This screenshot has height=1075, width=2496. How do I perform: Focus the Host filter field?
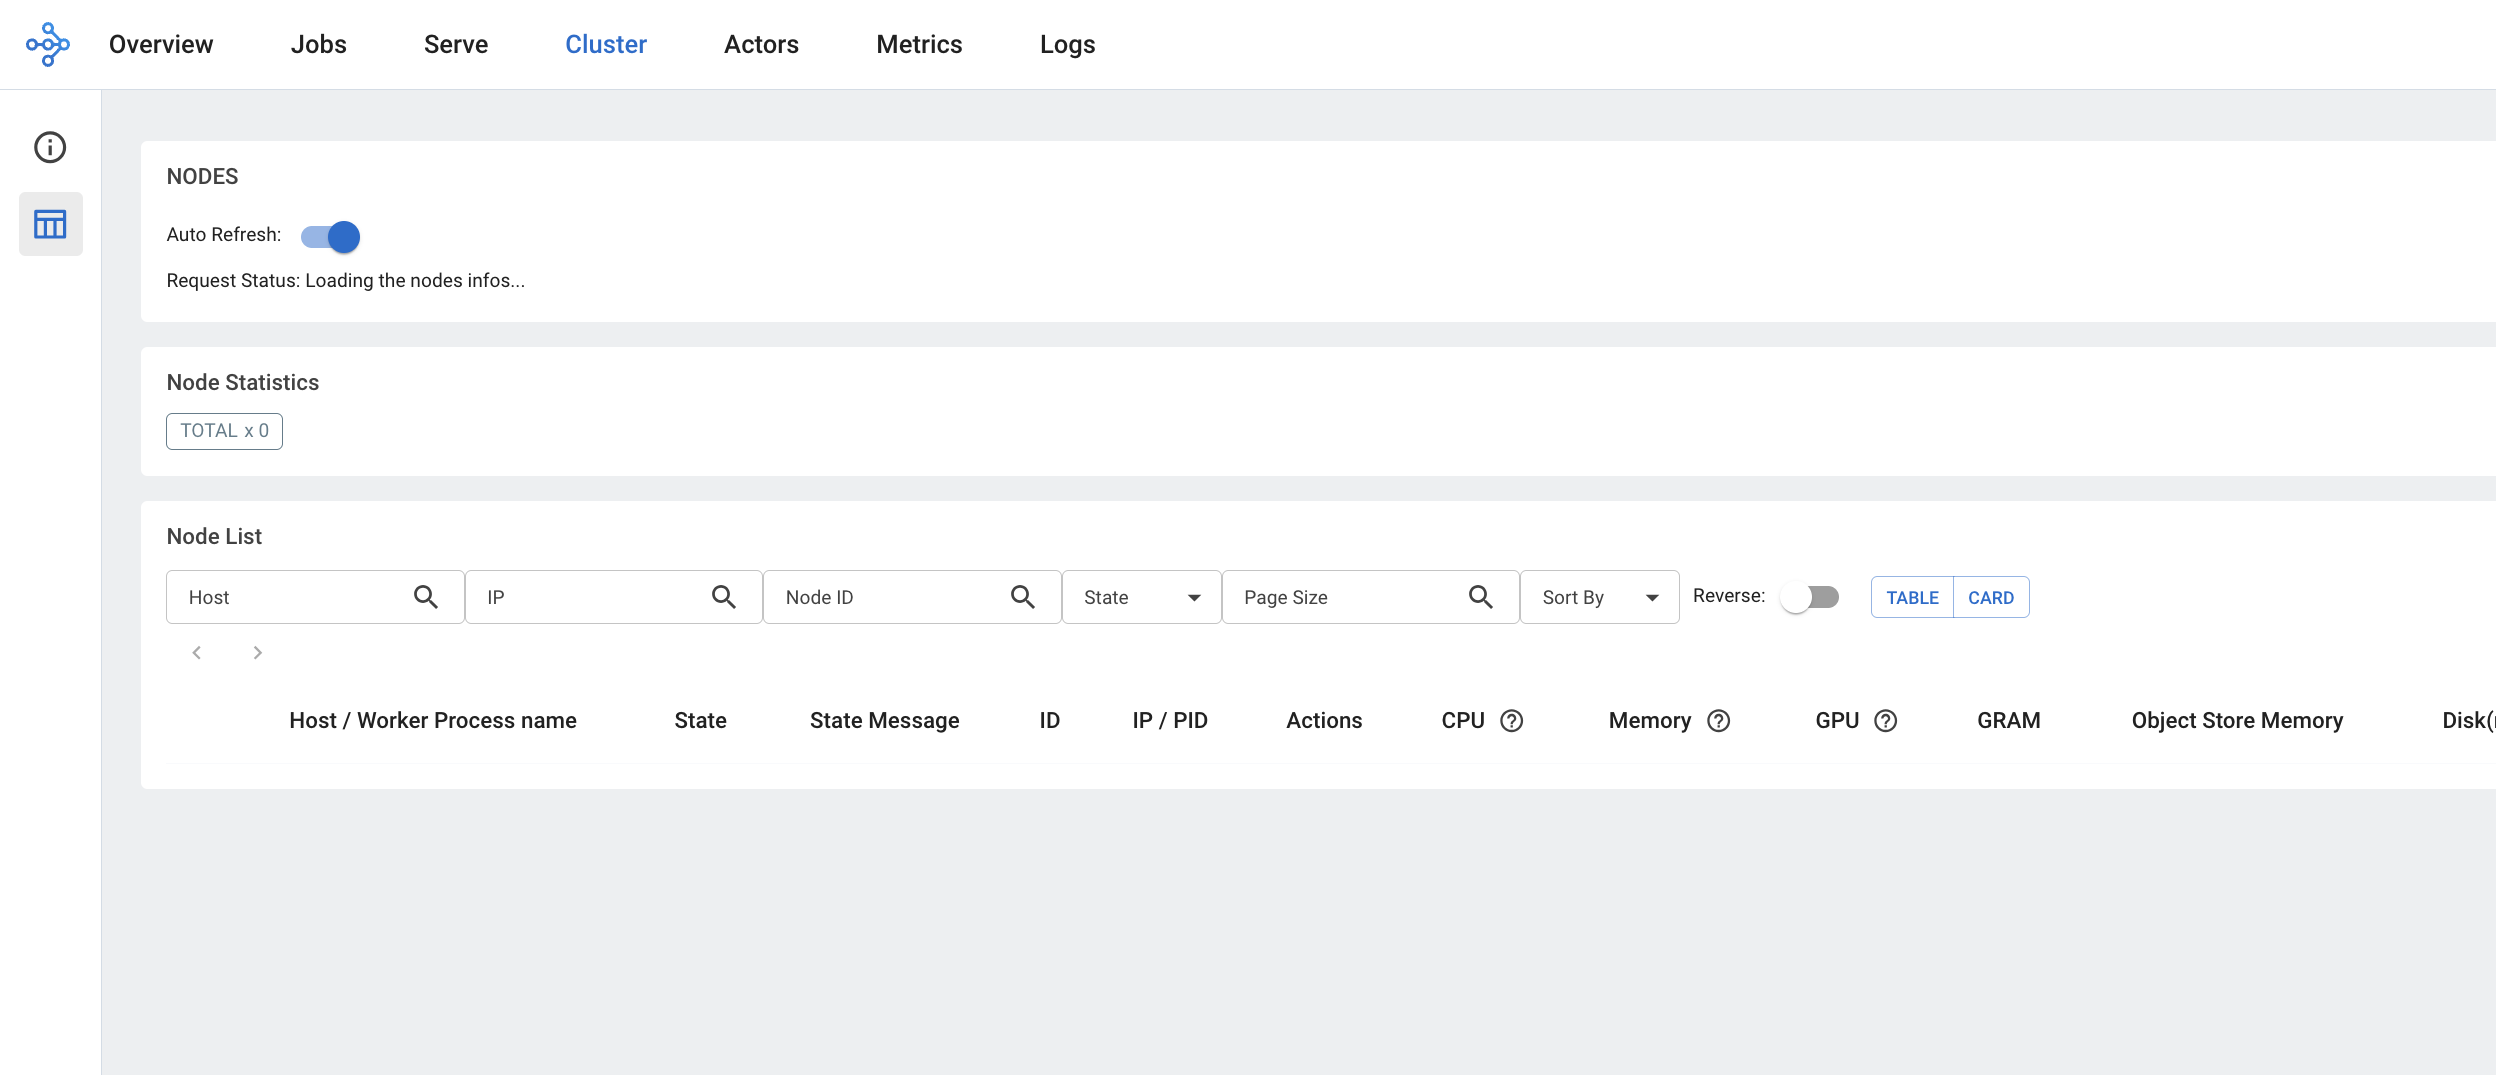click(315, 597)
